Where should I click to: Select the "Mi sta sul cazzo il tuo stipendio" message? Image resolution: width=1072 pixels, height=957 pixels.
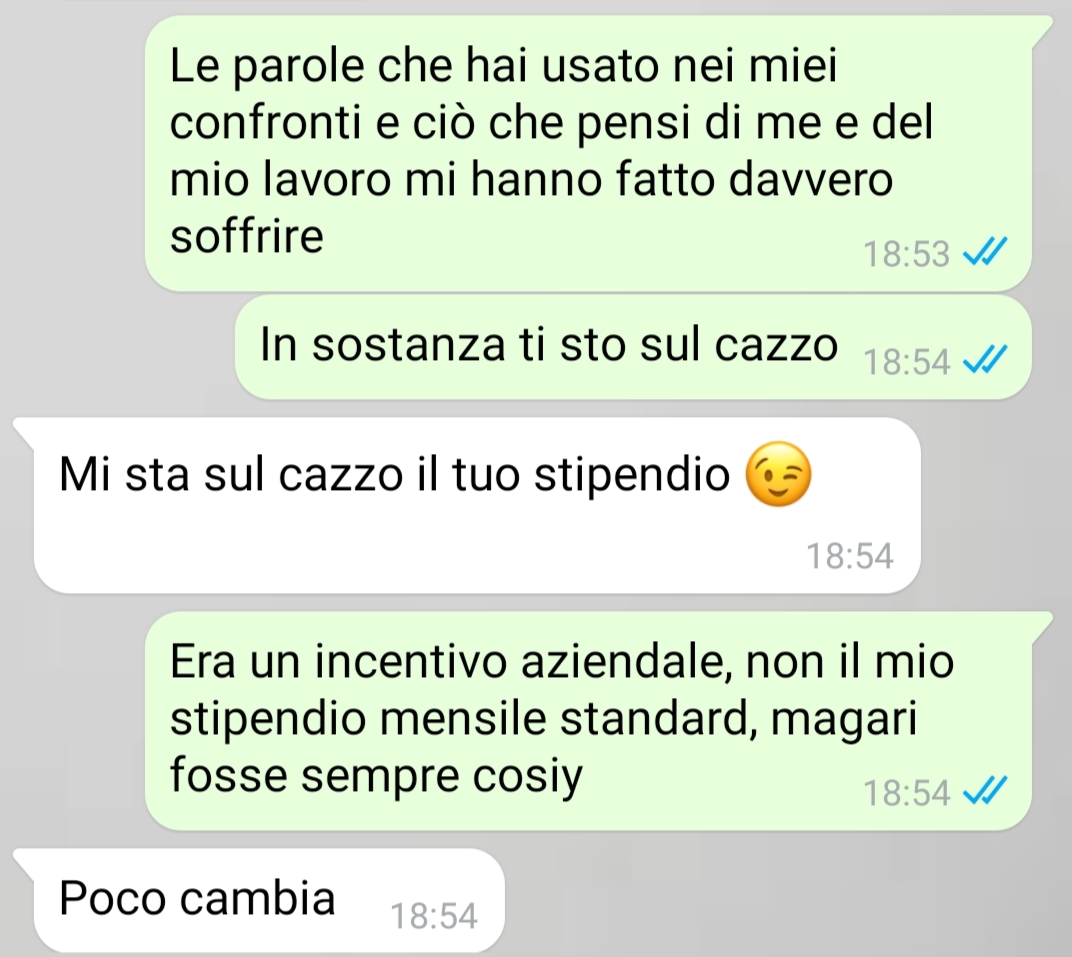tap(477, 505)
